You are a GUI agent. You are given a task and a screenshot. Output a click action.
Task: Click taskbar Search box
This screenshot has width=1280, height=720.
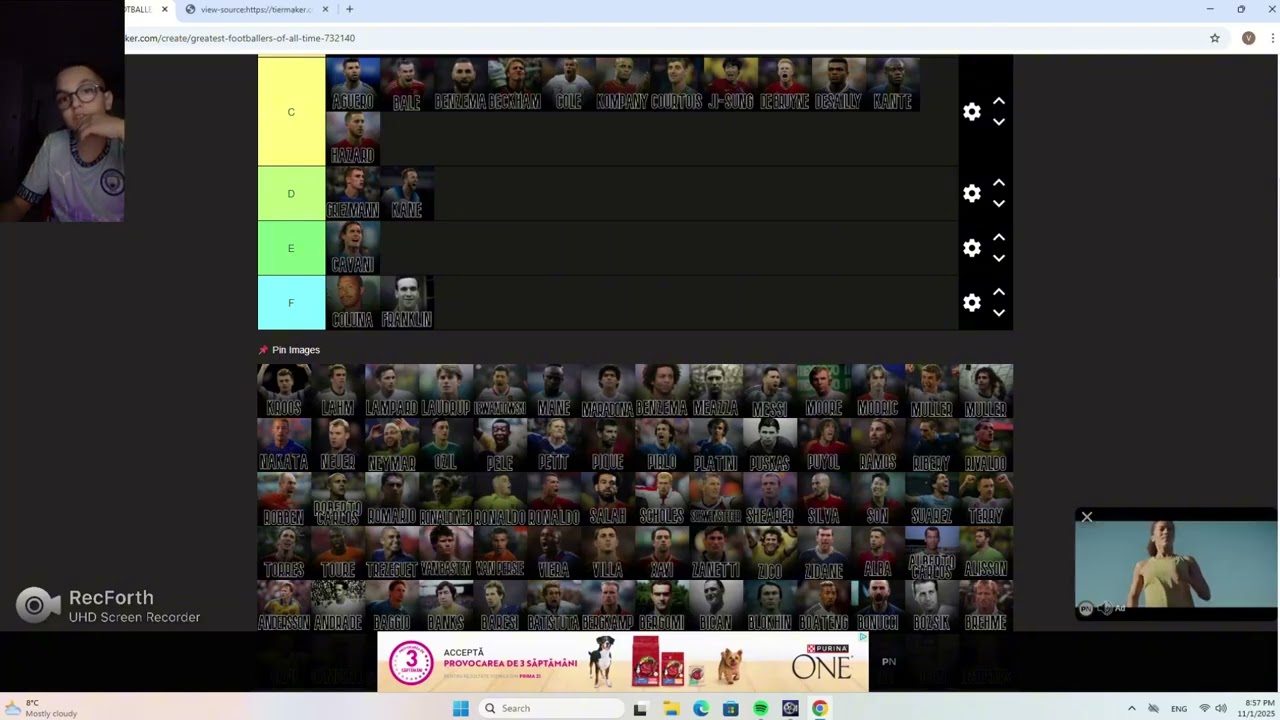(x=551, y=708)
